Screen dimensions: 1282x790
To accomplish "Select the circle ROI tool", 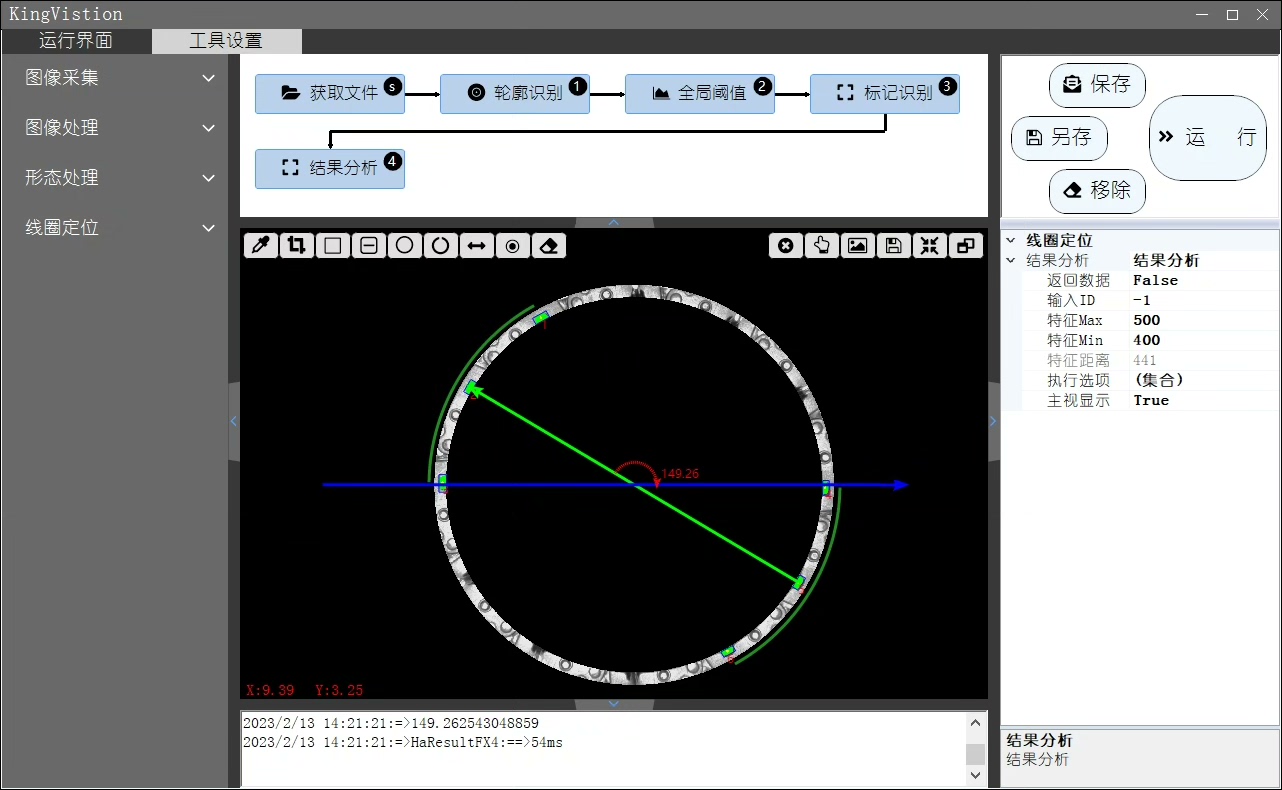I will (405, 245).
